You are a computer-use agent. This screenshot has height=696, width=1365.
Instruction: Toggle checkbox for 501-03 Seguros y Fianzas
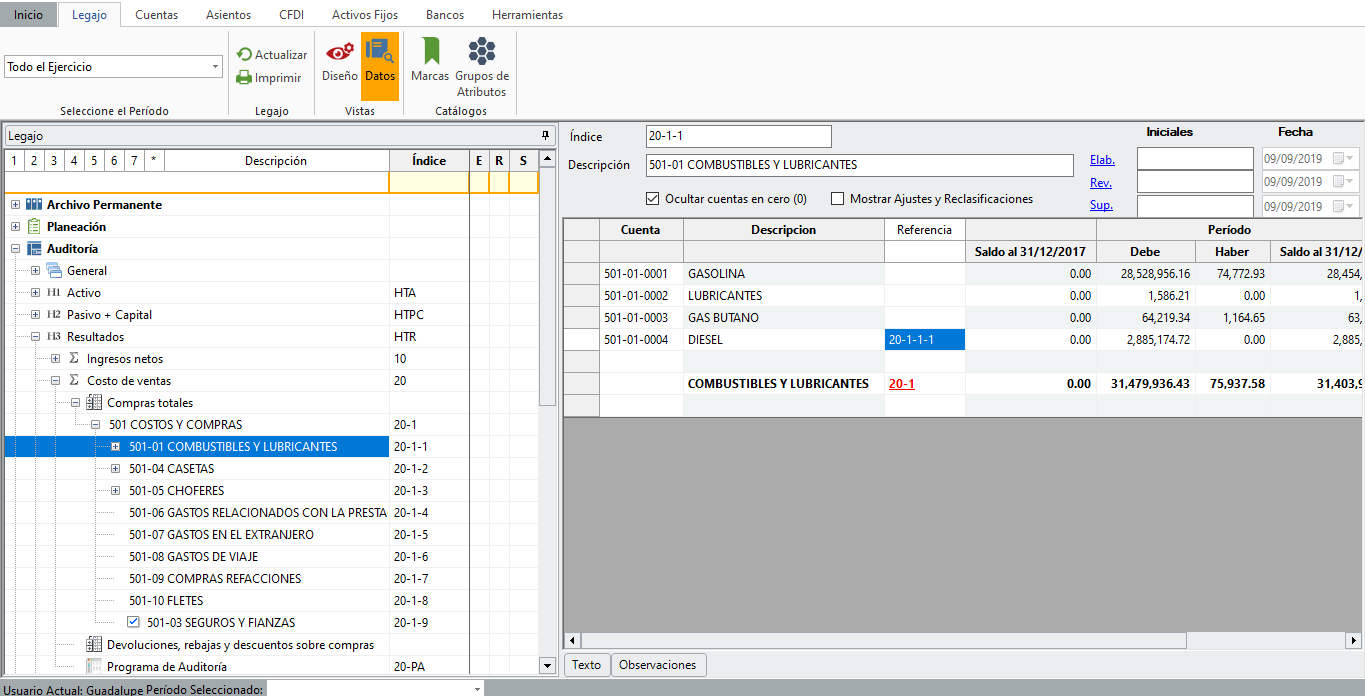[x=134, y=622]
